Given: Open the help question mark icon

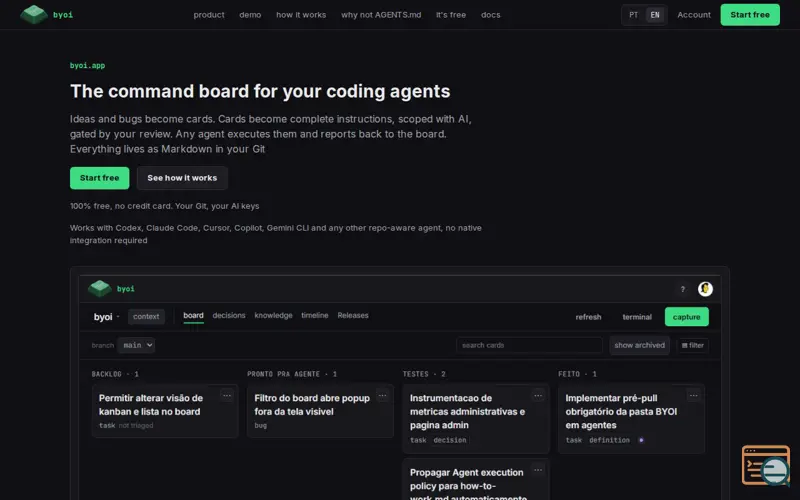Looking at the screenshot, I should tap(683, 289).
